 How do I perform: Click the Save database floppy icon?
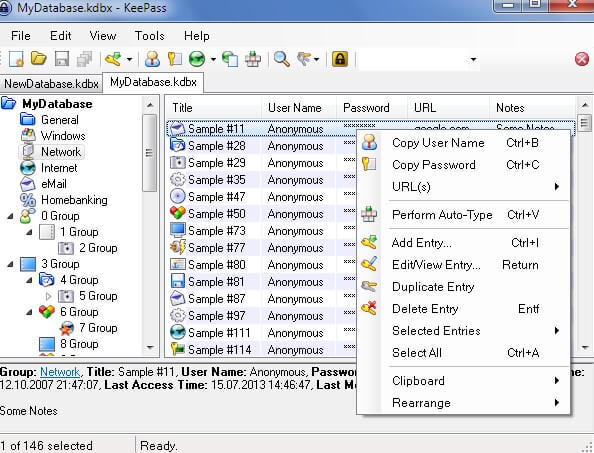(62, 59)
